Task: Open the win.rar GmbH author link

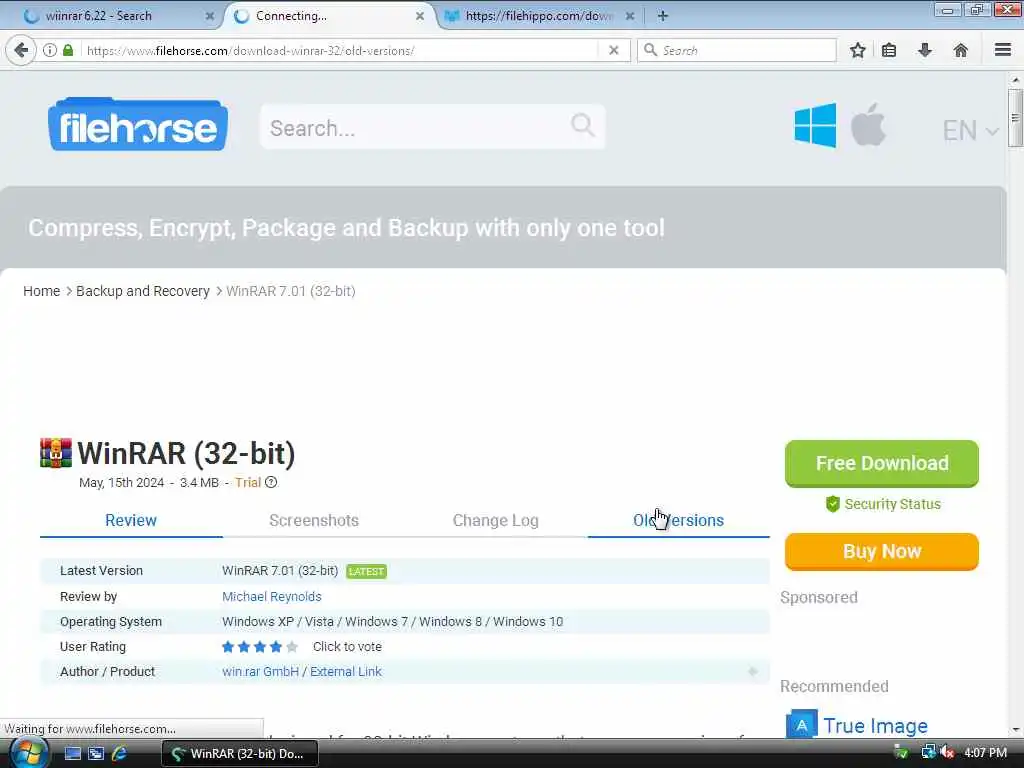Action: click(260, 671)
